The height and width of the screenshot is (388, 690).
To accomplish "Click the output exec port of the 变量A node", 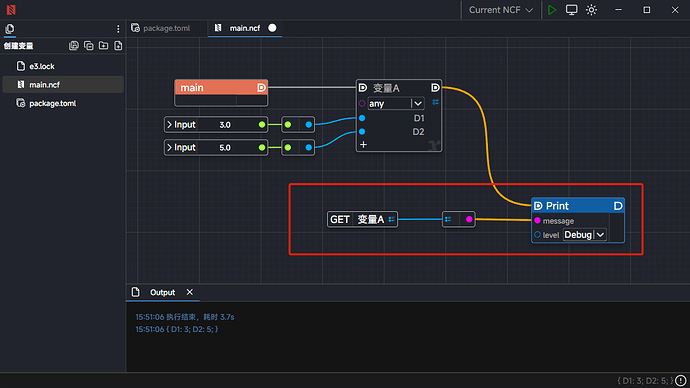I will pos(435,88).
